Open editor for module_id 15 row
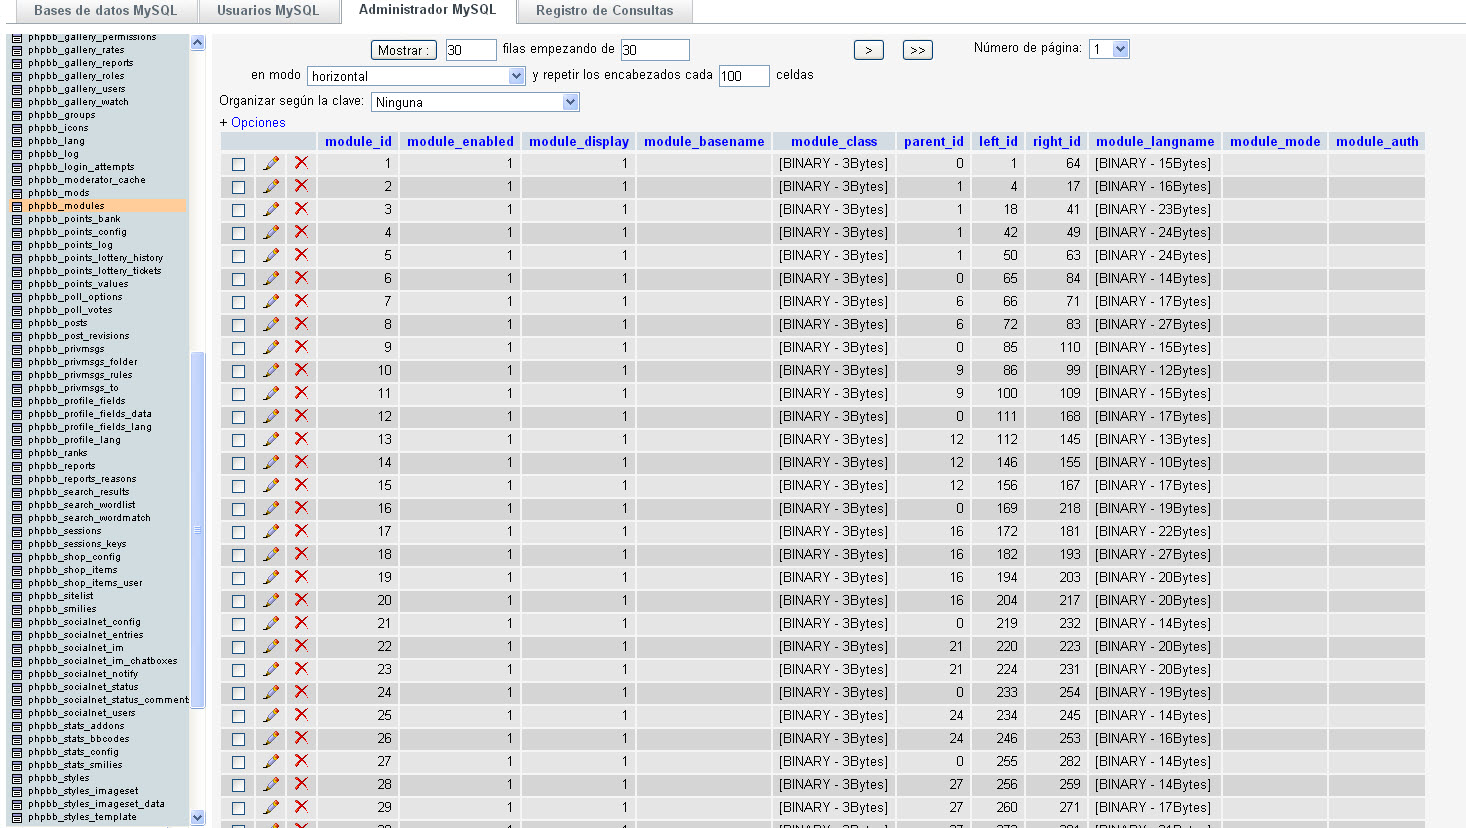Image resolution: width=1466 pixels, height=828 pixels. (271, 485)
